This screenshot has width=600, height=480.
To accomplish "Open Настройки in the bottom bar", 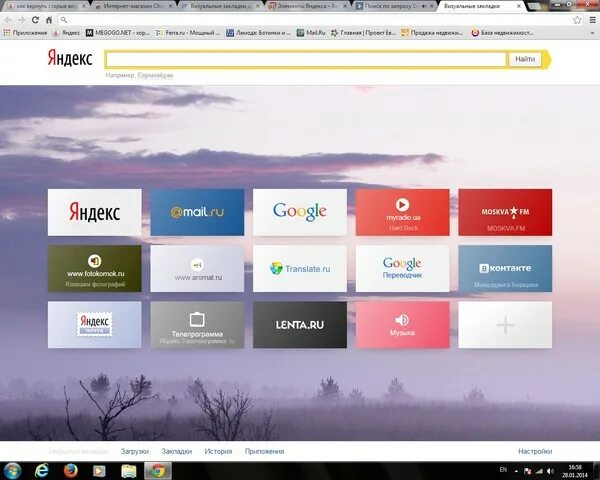I will tap(535, 451).
